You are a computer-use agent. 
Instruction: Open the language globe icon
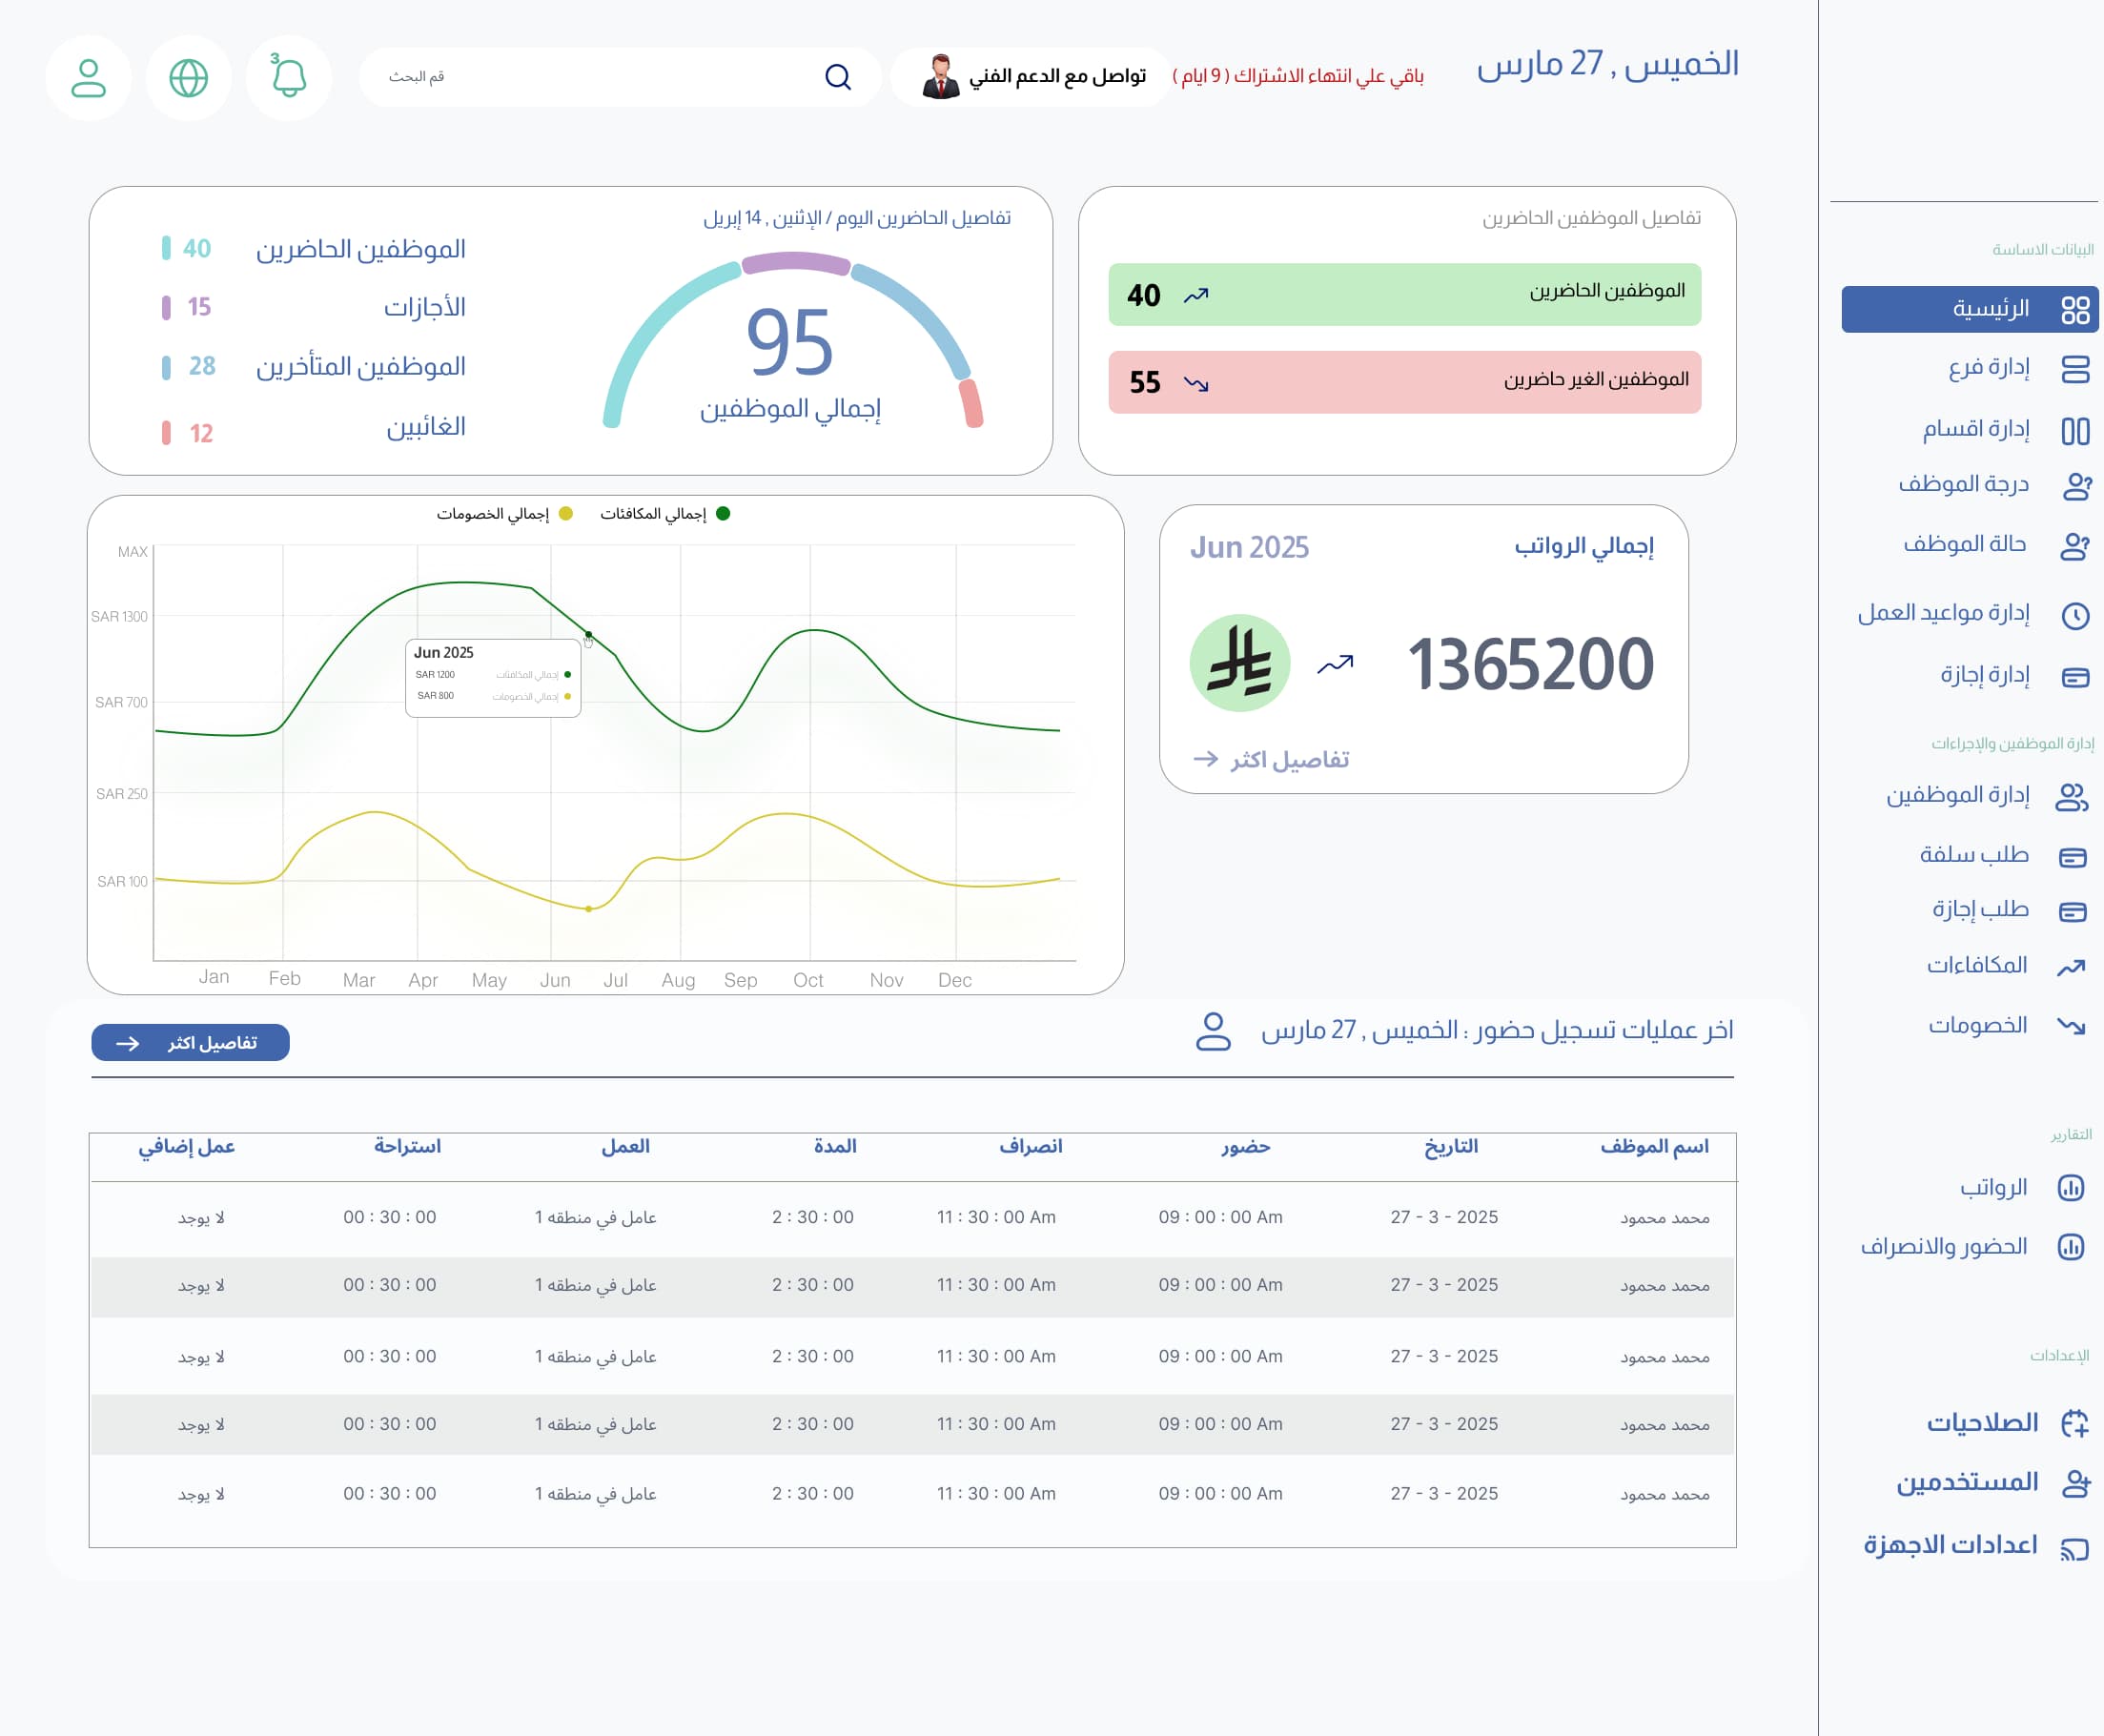pos(188,77)
